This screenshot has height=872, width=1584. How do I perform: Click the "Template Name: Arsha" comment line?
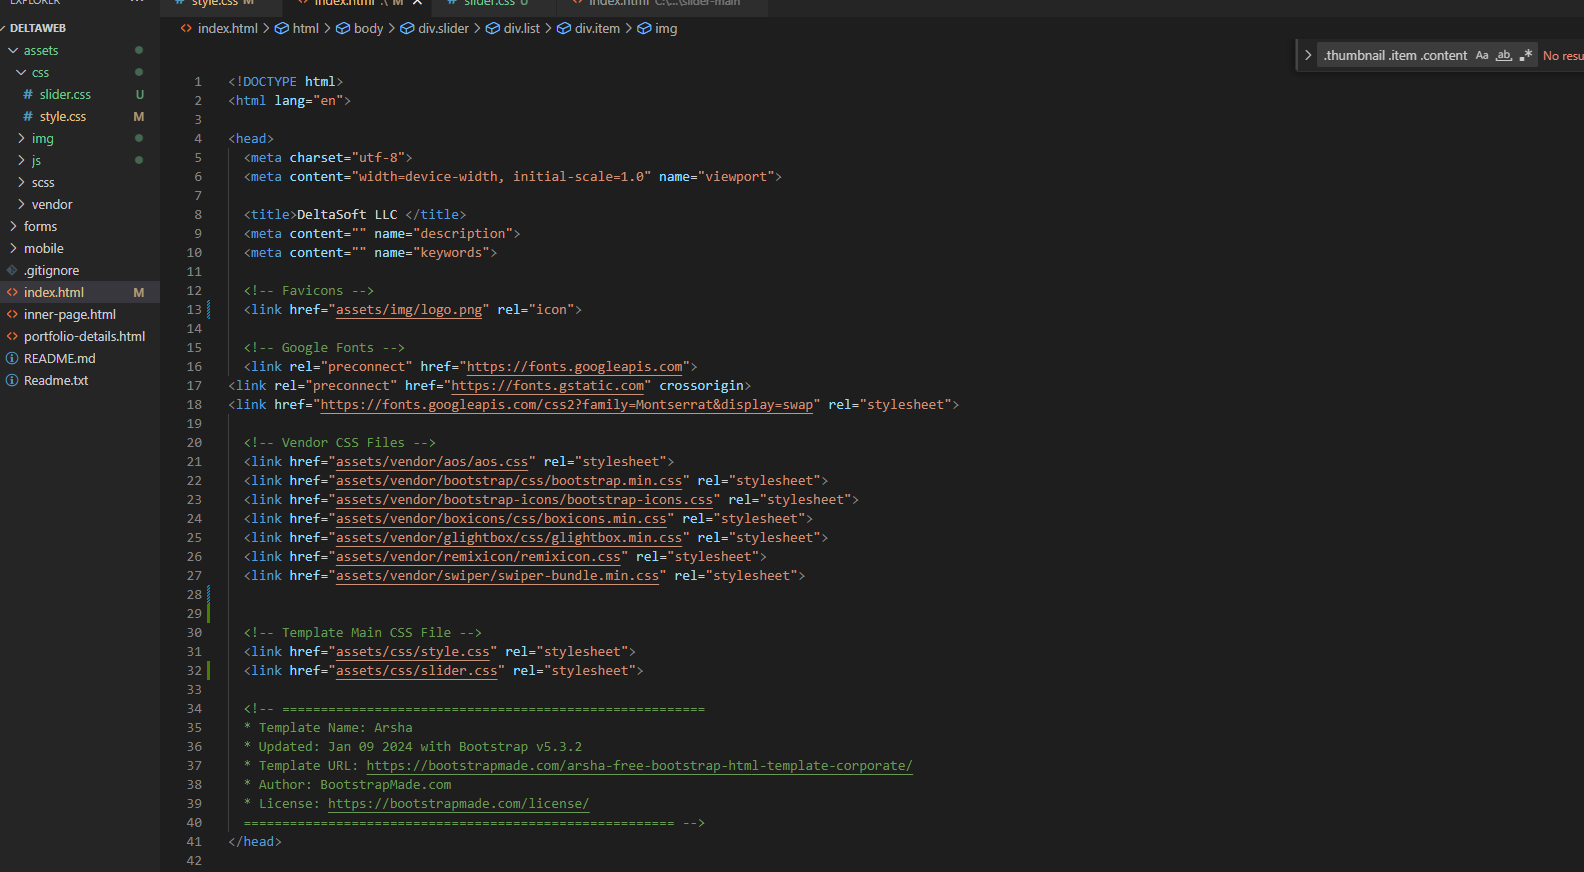click(x=328, y=728)
